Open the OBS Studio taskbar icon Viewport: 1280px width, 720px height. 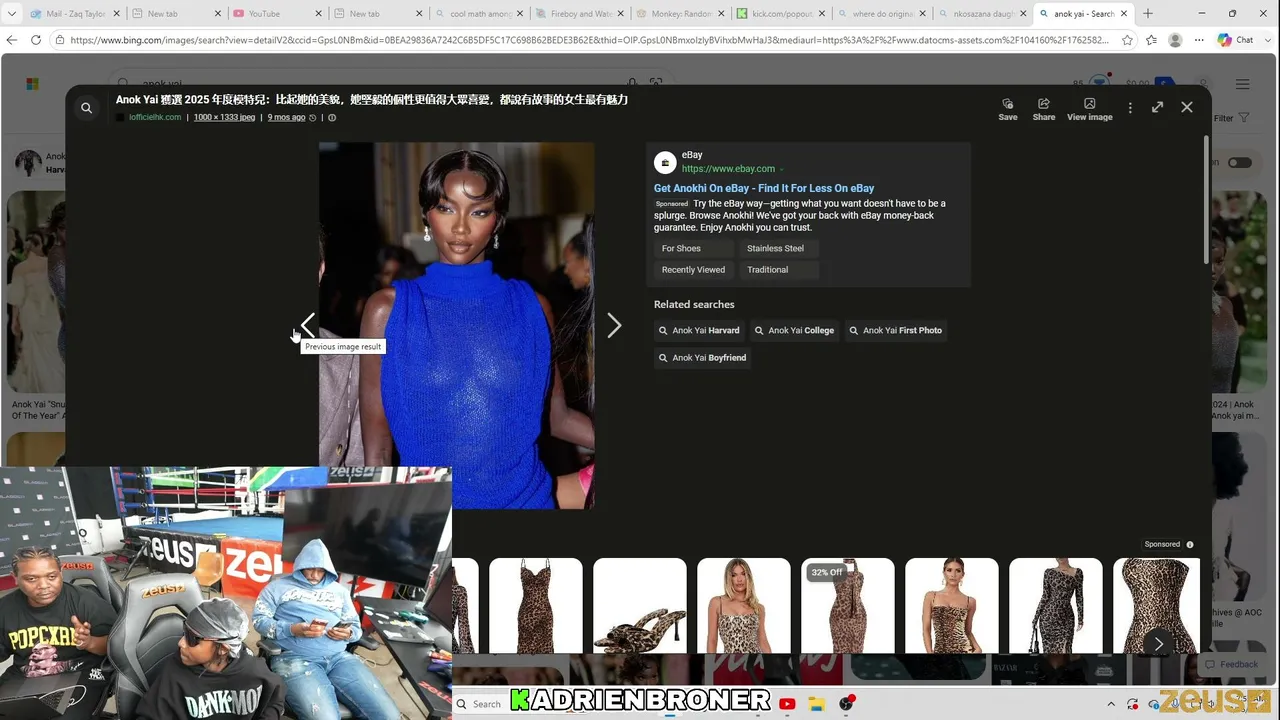pos(847,704)
